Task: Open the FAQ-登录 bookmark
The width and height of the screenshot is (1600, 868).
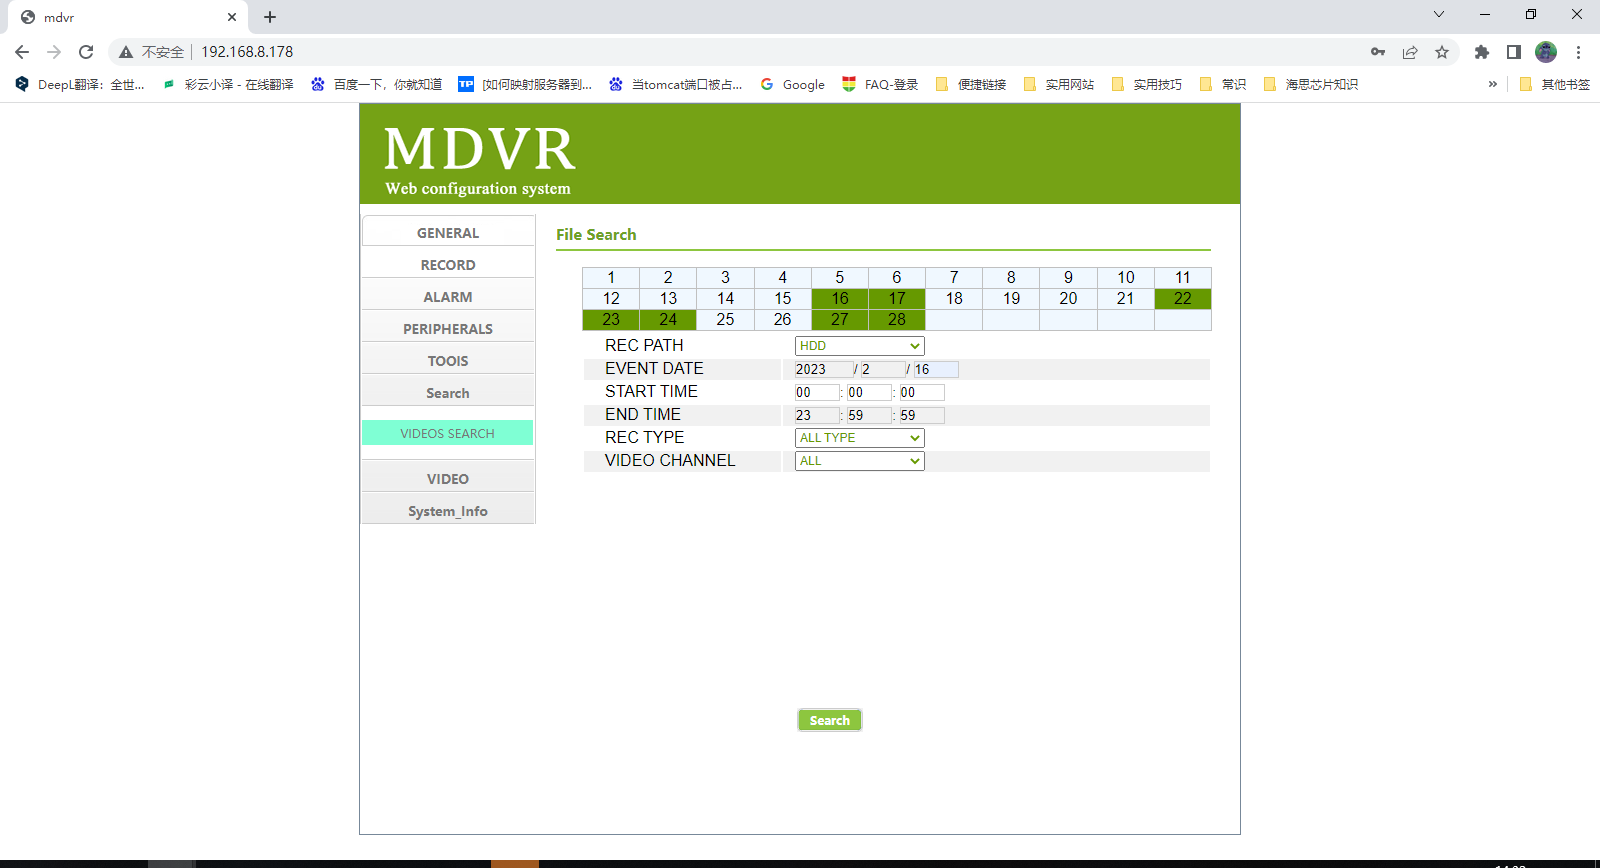Action: 880,84
